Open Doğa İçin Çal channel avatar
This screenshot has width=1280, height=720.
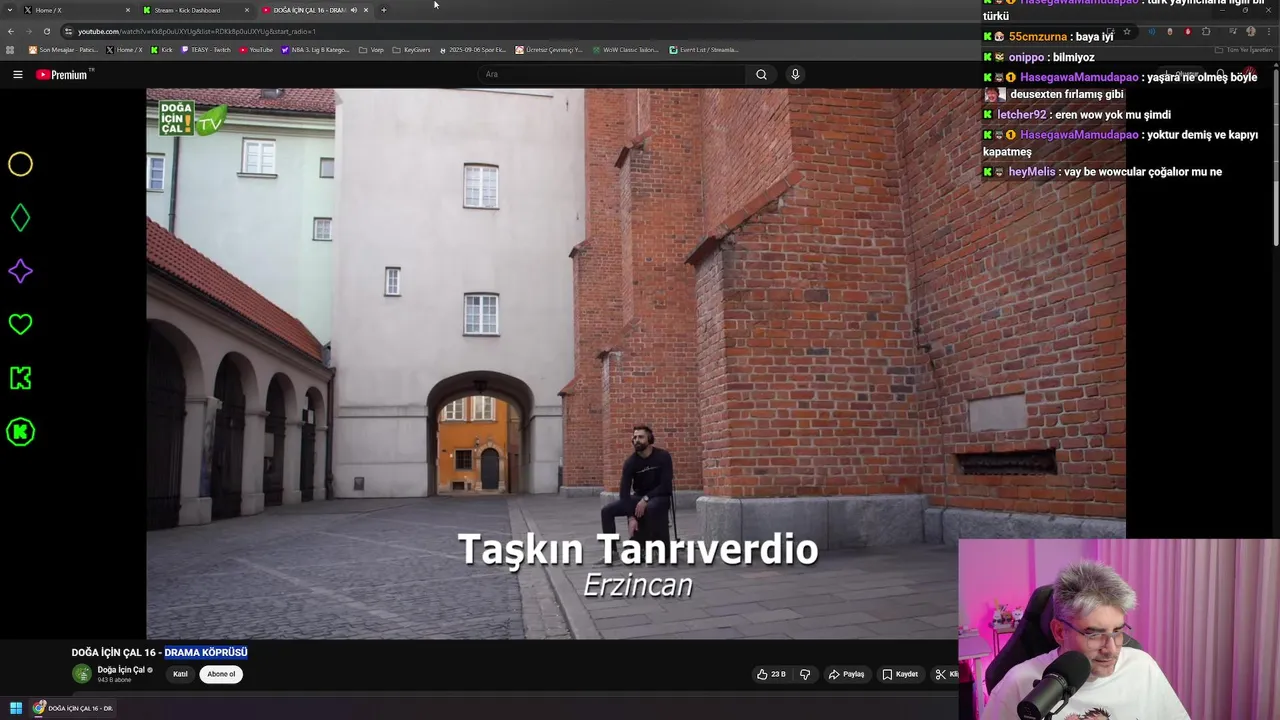tap(81, 674)
